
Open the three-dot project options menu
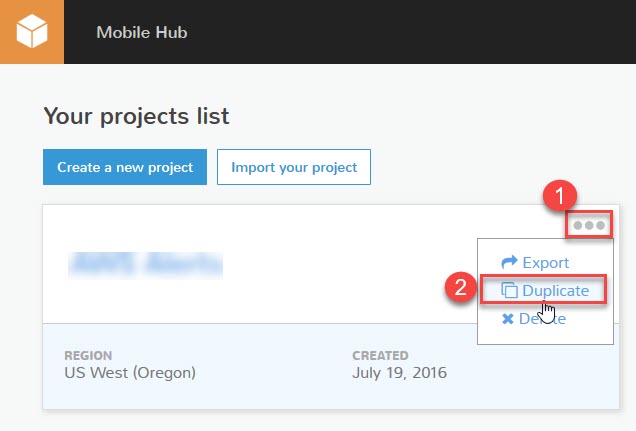pyautogui.click(x=589, y=225)
